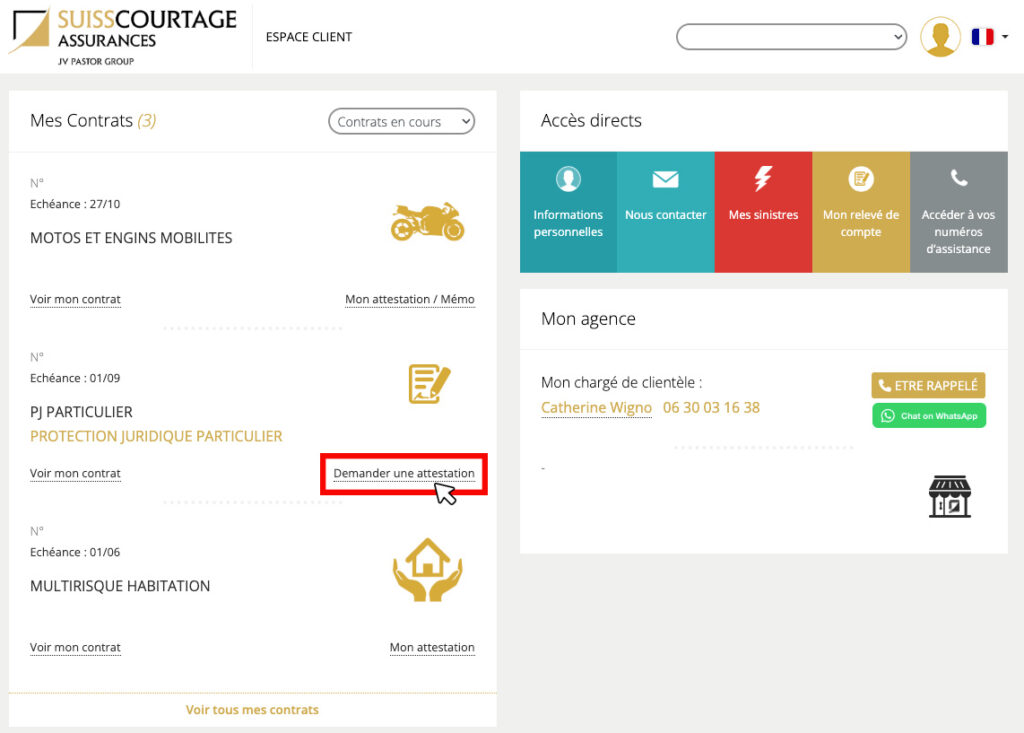
Task: Open the French flag language selector
Action: 988,37
